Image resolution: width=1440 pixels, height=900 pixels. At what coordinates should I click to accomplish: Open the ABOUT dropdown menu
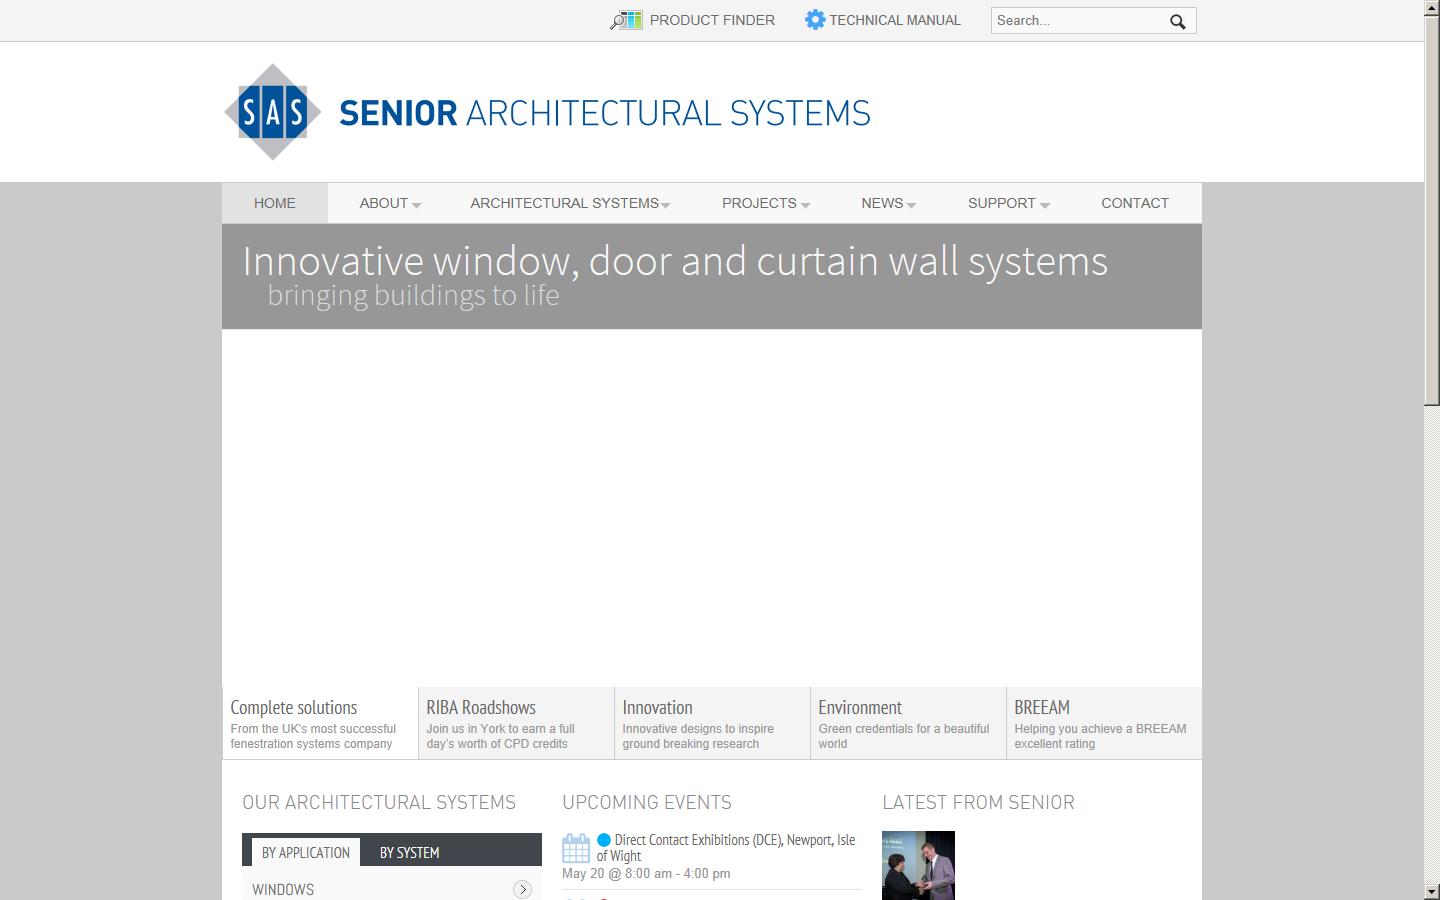pos(384,203)
